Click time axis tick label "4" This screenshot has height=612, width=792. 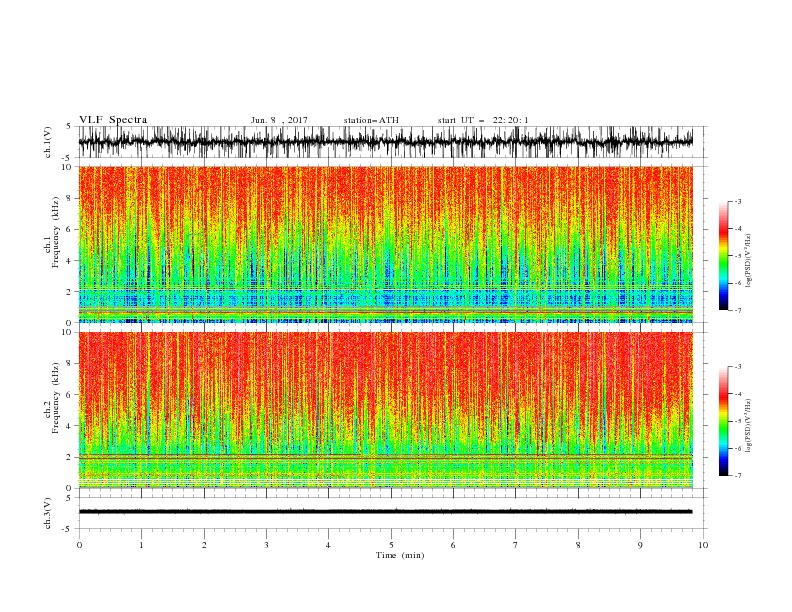328,545
